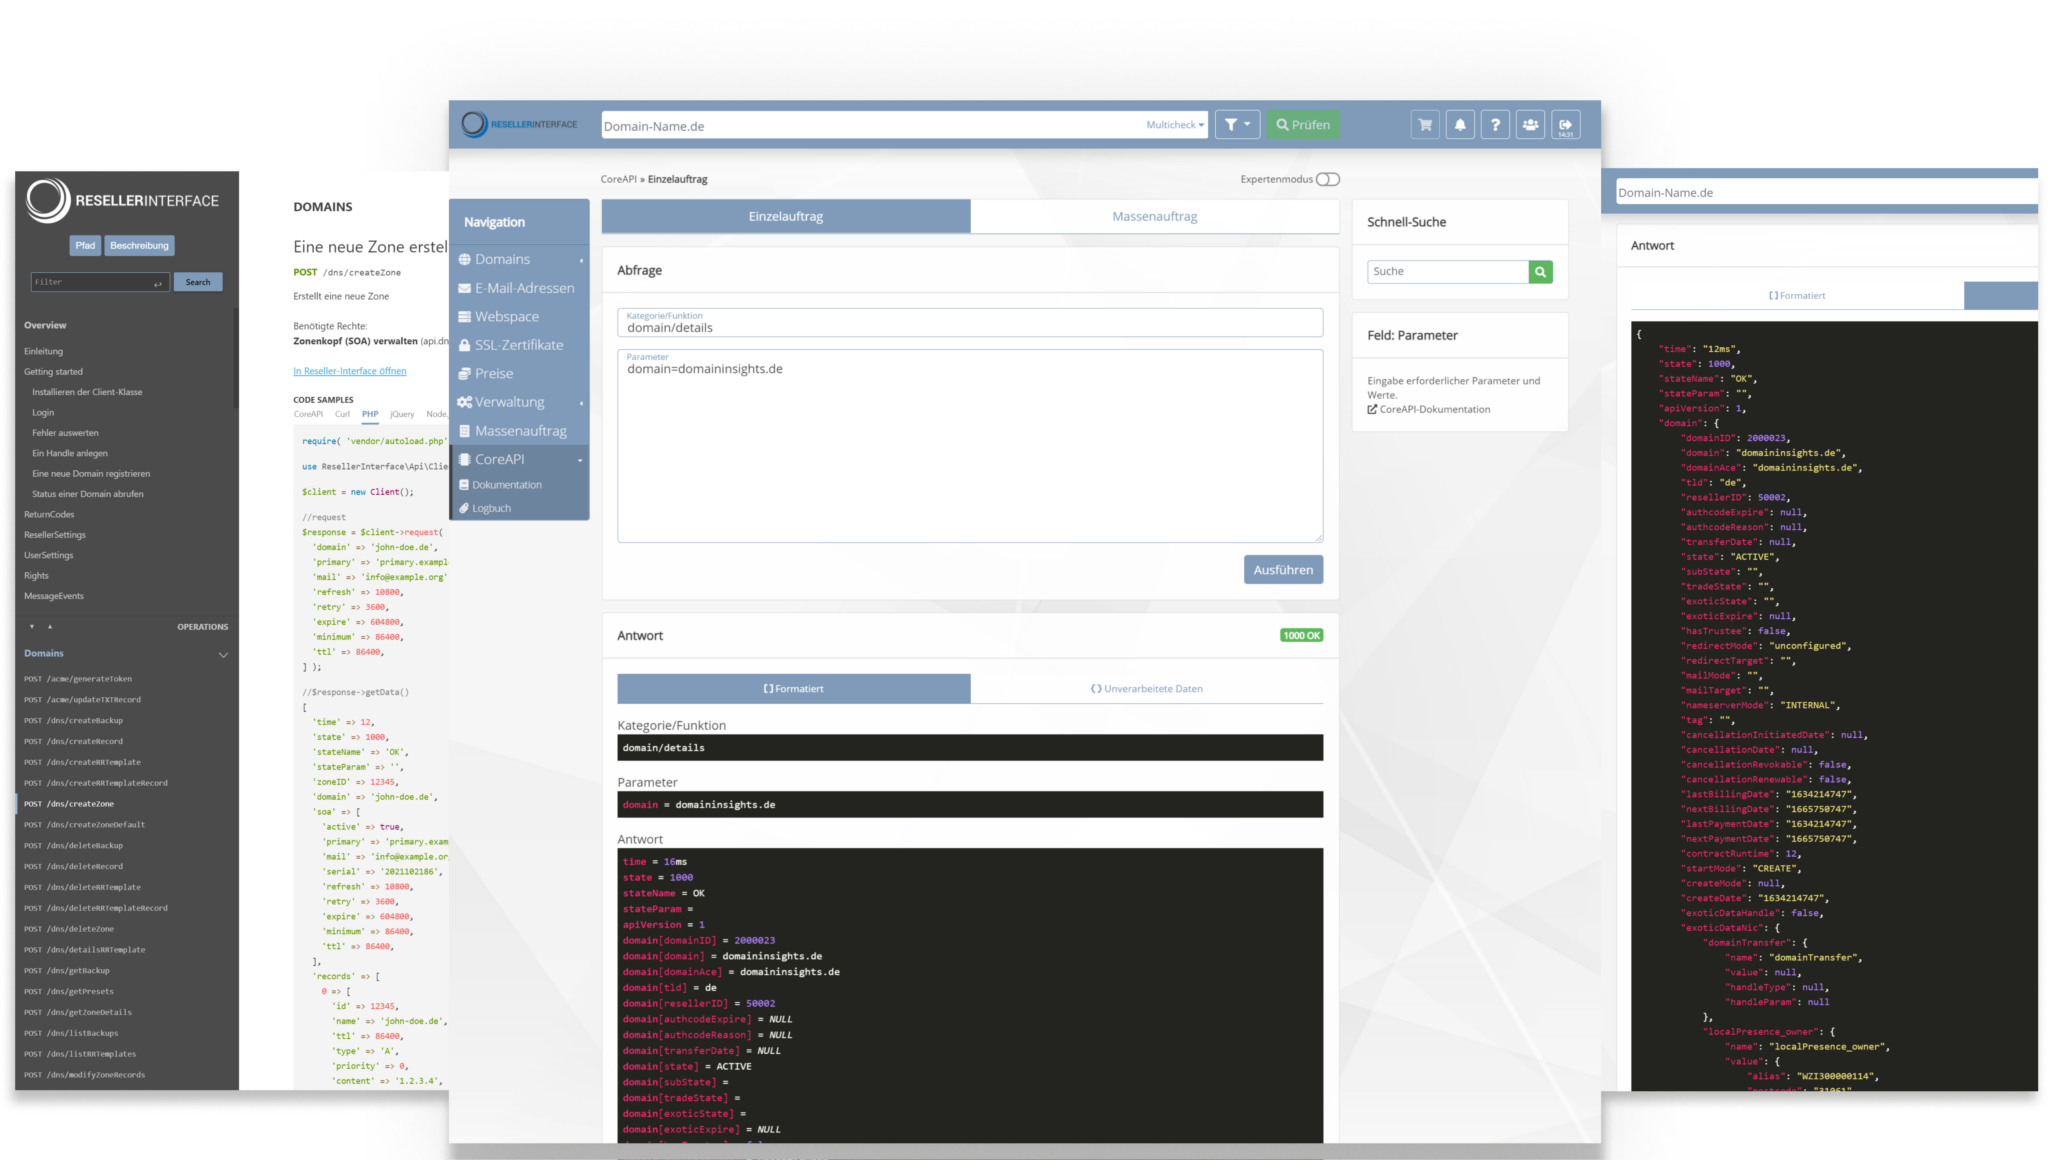This screenshot has width=2048, height=1160.
Task: Select jQuery code sample tab
Action: [402, 414]
